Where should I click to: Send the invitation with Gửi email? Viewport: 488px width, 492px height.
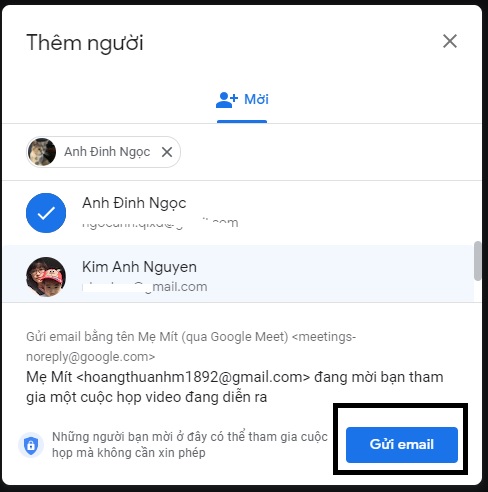pos(402,445)
